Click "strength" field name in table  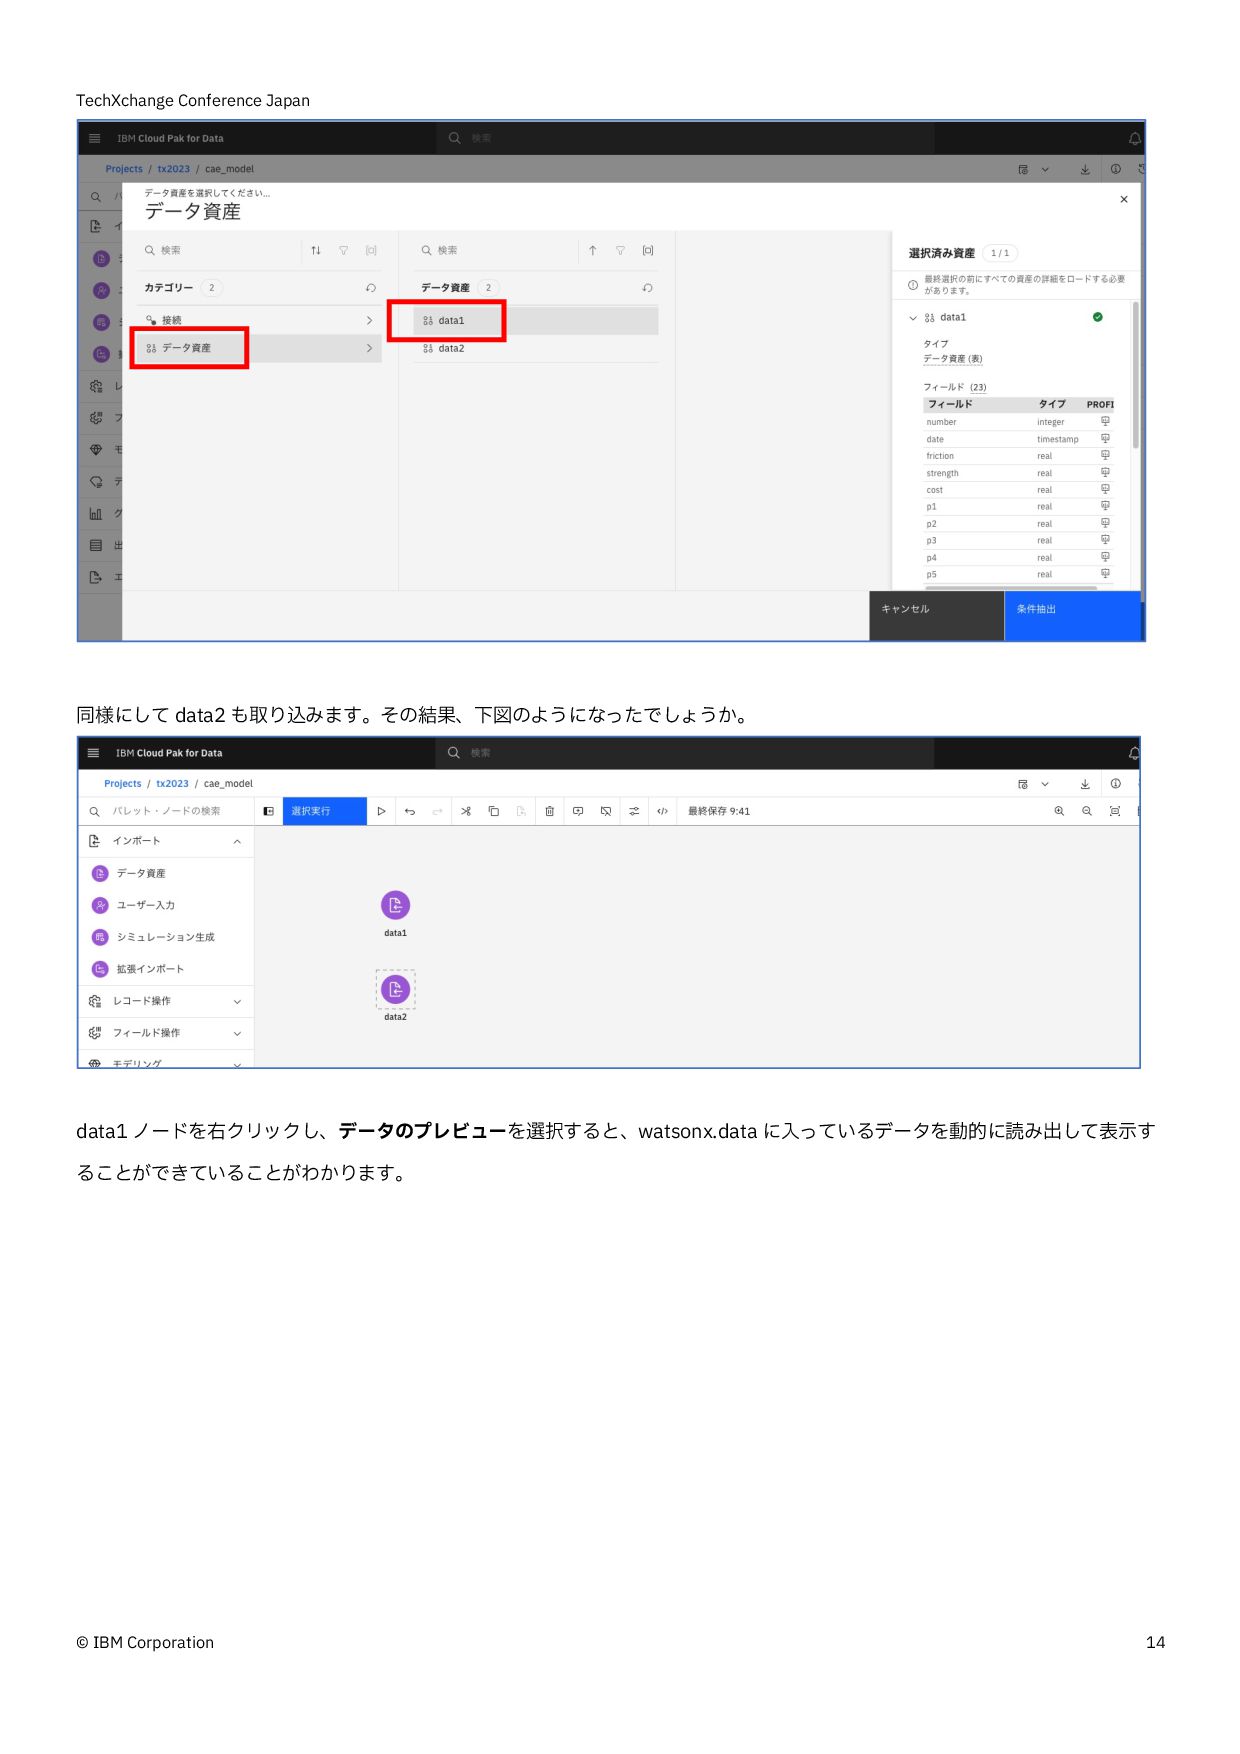942,473
